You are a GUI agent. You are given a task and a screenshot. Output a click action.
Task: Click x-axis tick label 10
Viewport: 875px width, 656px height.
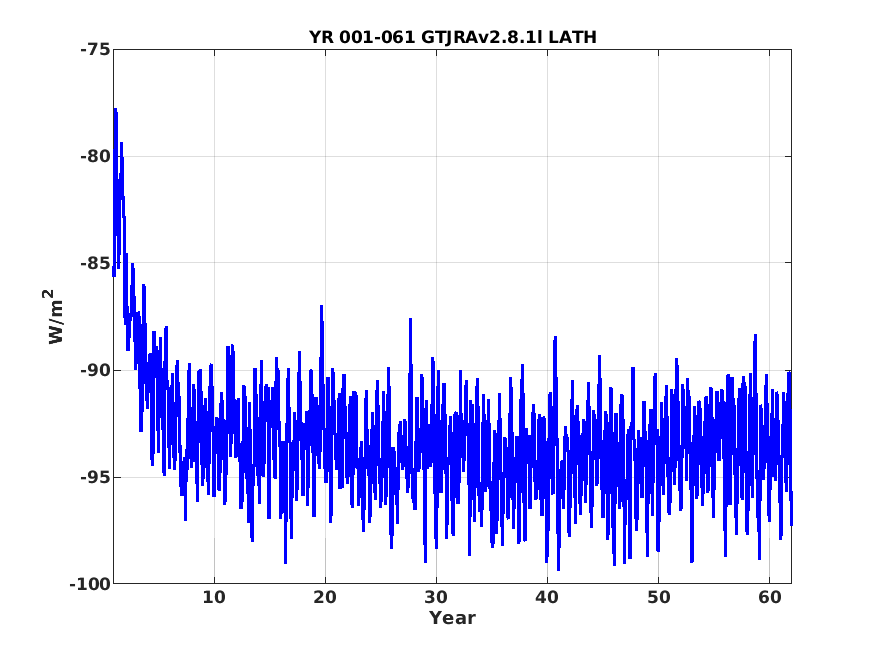pyautogui.click(x=214, y=597)
